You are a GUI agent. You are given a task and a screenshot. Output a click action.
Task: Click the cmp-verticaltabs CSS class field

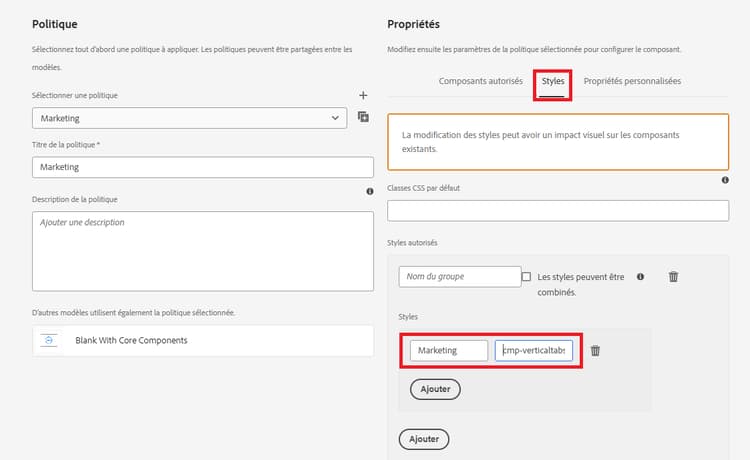(534, 350)
